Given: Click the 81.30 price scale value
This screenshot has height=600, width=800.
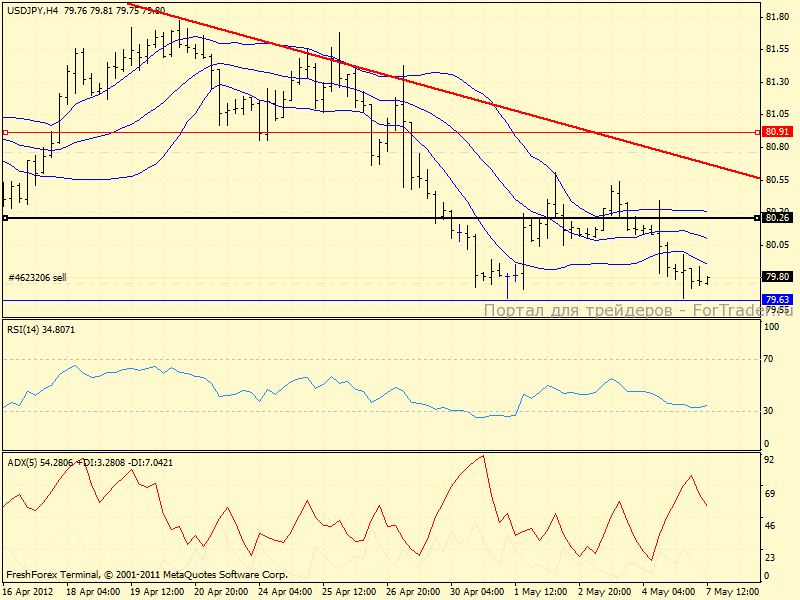Looking at the screenshot, I should [x=778, y=82].
